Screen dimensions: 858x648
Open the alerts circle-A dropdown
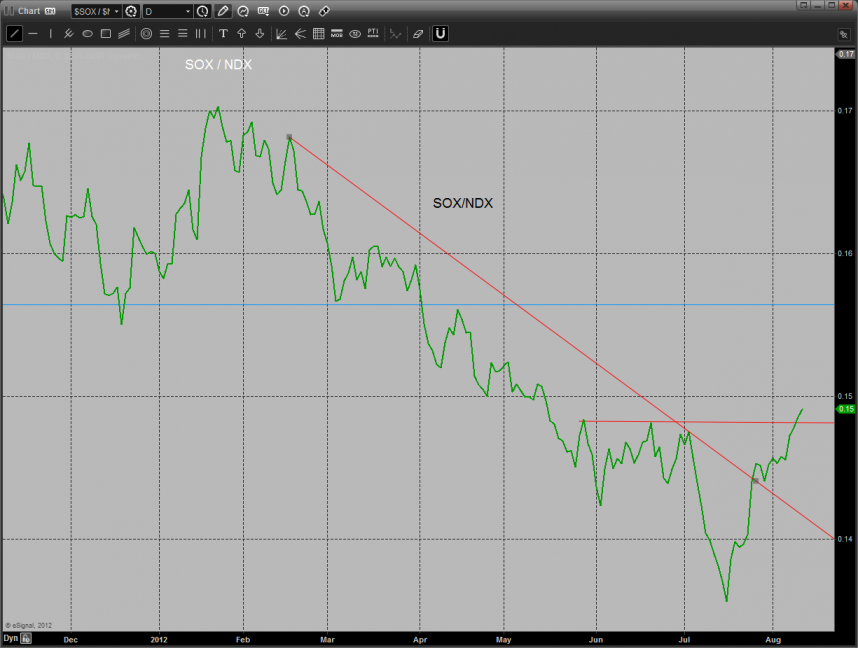pyautogui.click(x=304, y=11)
